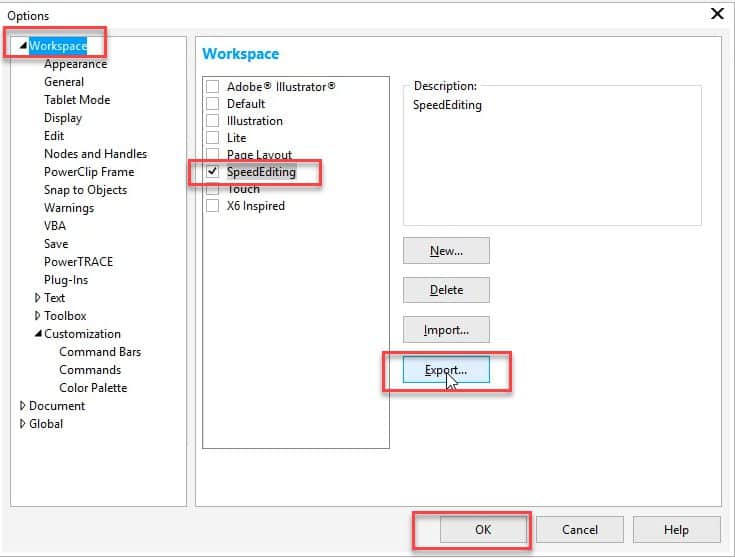Collapse the Workspace tree node
735x558 pixels.
click(23, 46)
